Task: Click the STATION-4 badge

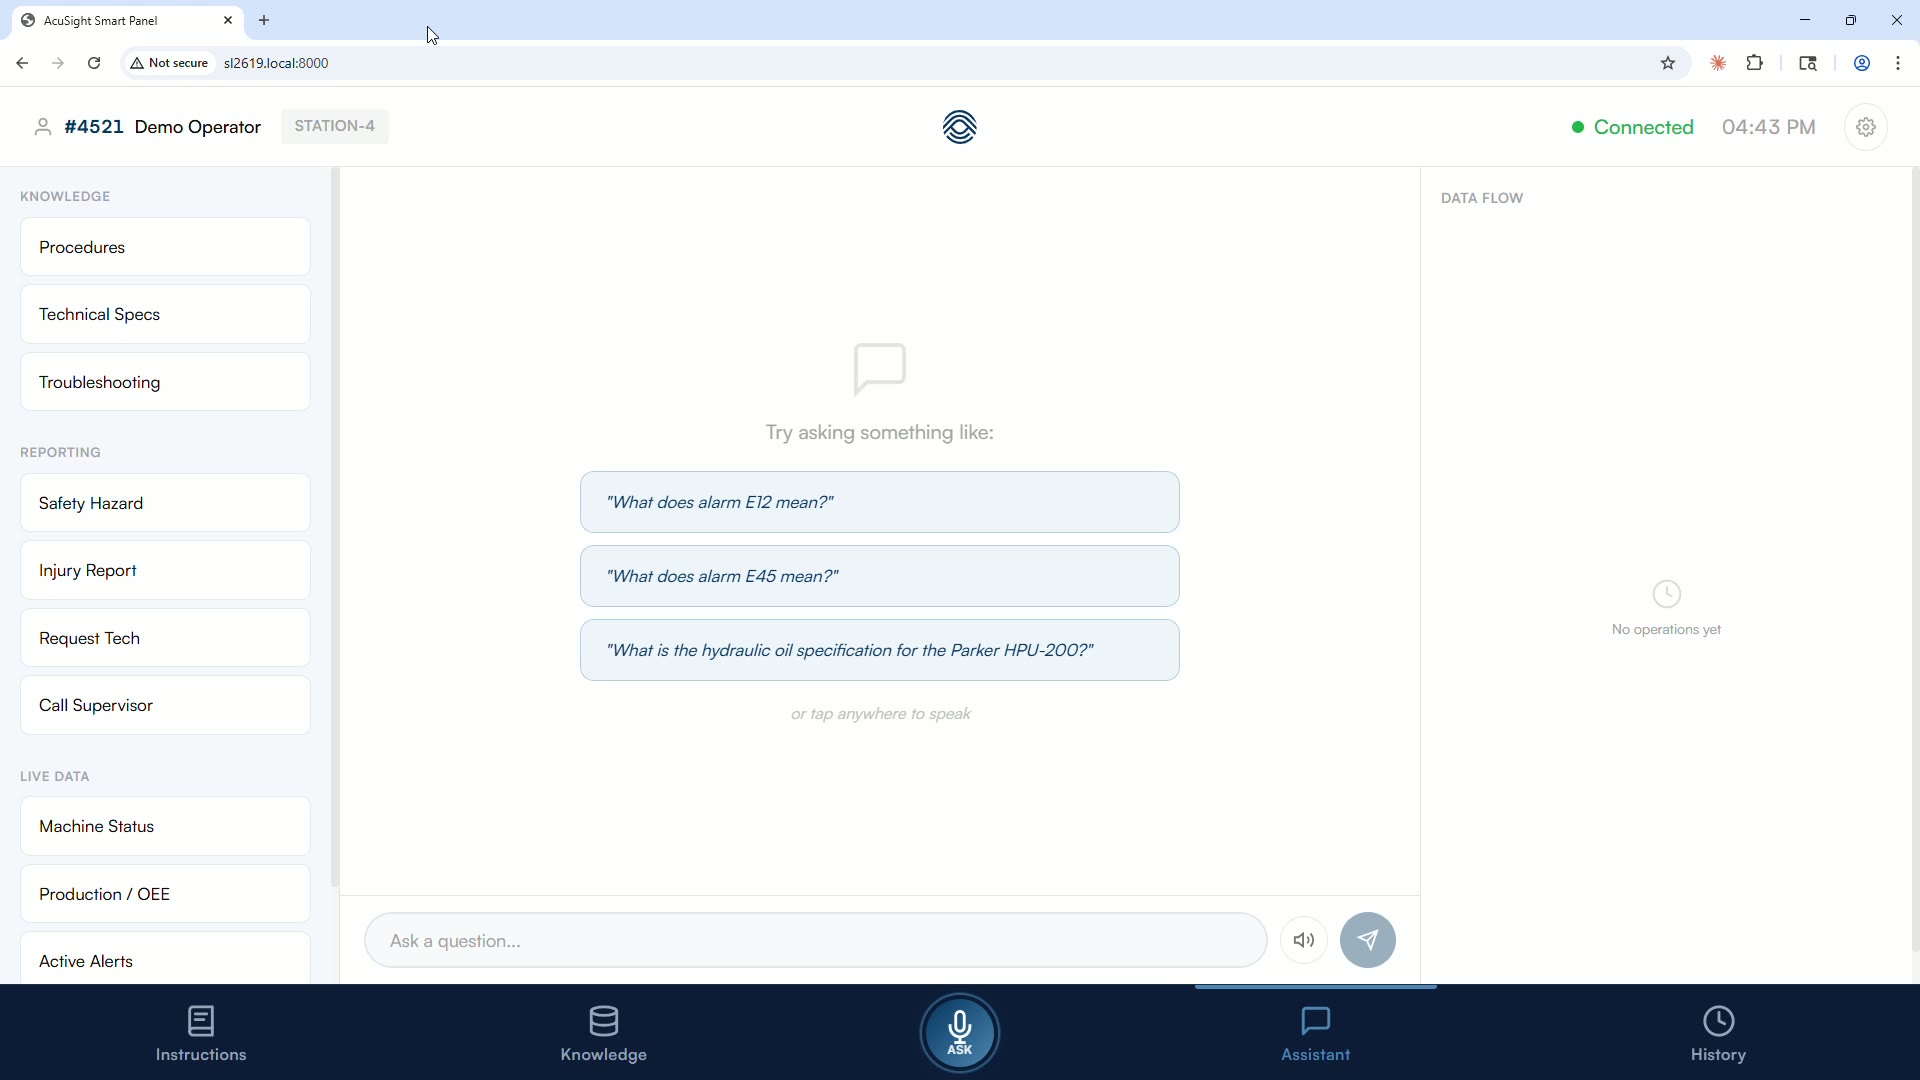Action: [x=335, y=126]
